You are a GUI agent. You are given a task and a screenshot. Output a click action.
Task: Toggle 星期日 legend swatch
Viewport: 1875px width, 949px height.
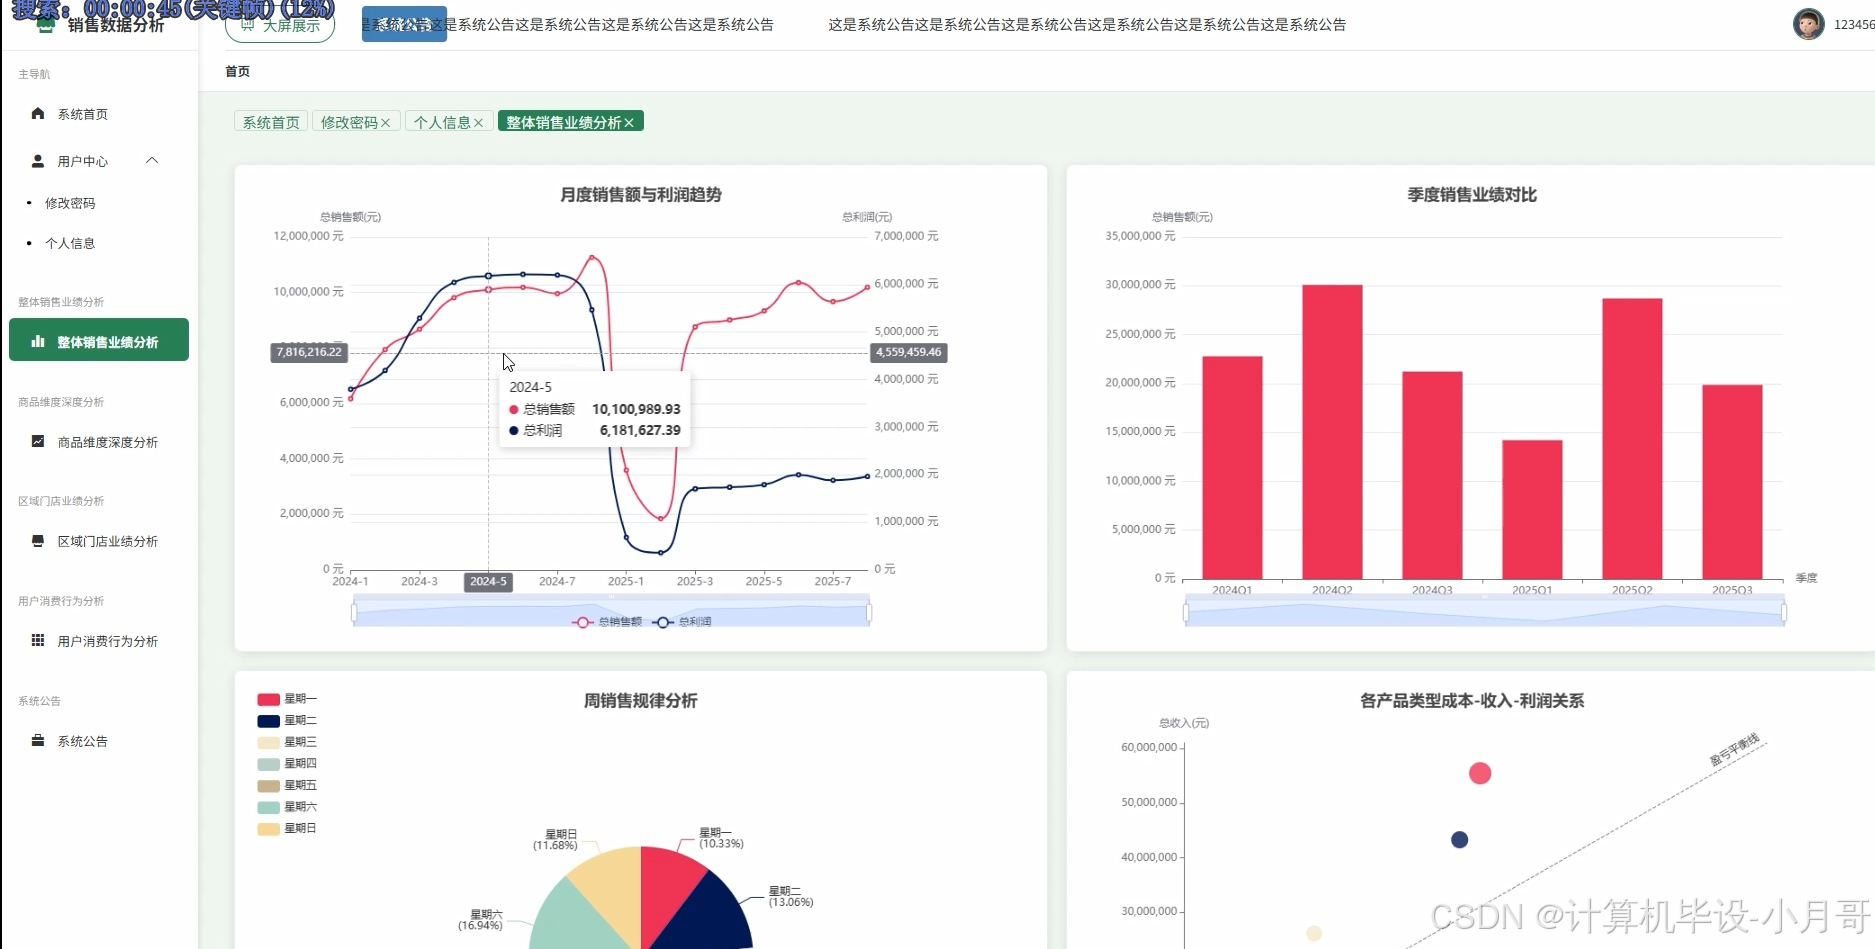click(x=268, y=828)
